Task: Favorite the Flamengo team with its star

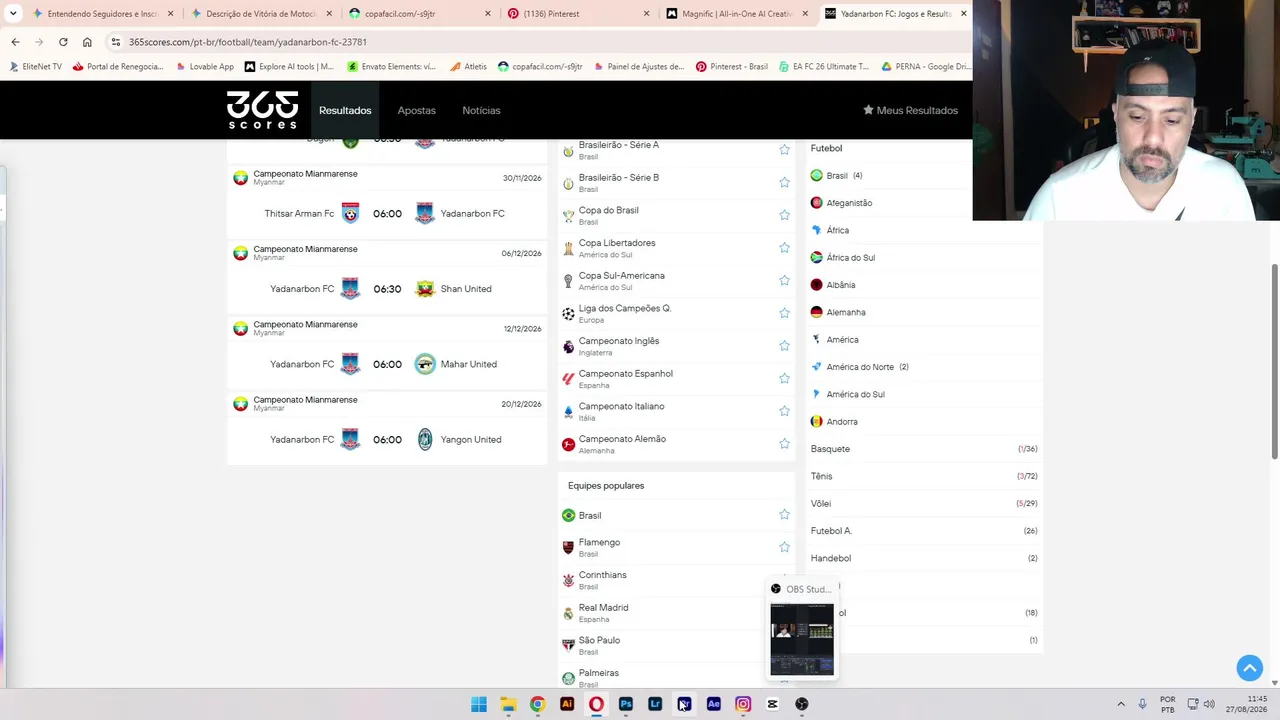Action: 784,547
